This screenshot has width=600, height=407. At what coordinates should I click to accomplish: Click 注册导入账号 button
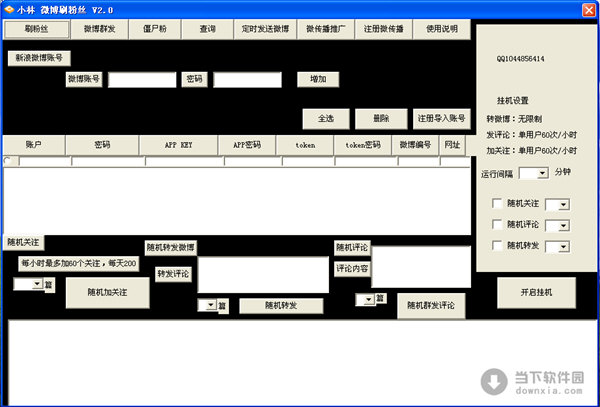[x=442, y=119]
